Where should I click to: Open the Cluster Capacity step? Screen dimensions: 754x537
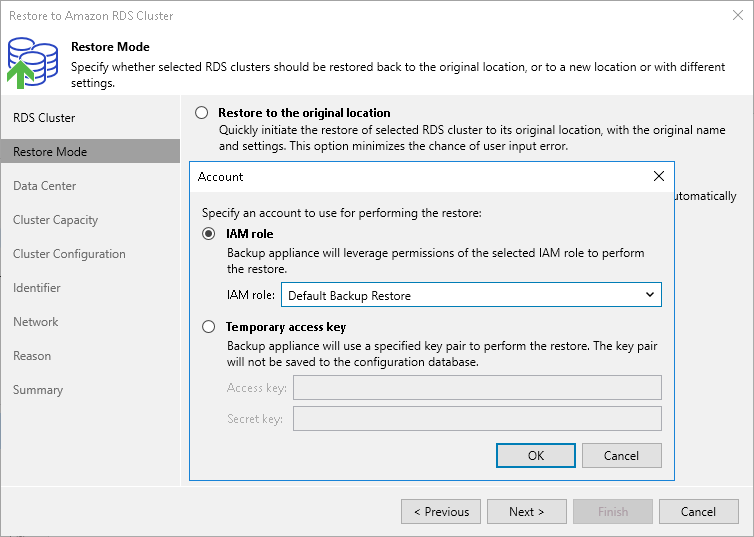pos(55,220)
